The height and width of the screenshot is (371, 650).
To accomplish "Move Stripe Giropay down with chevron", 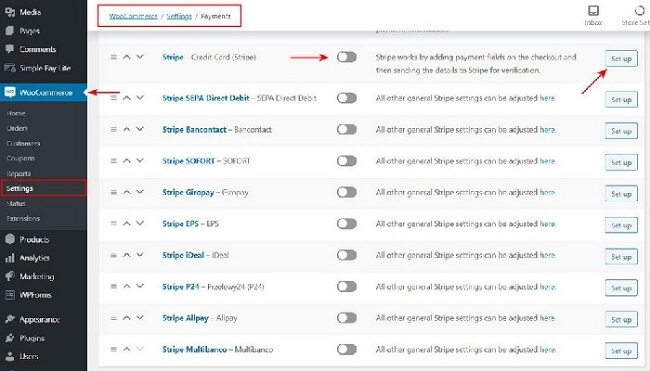I will pos(140,192).
